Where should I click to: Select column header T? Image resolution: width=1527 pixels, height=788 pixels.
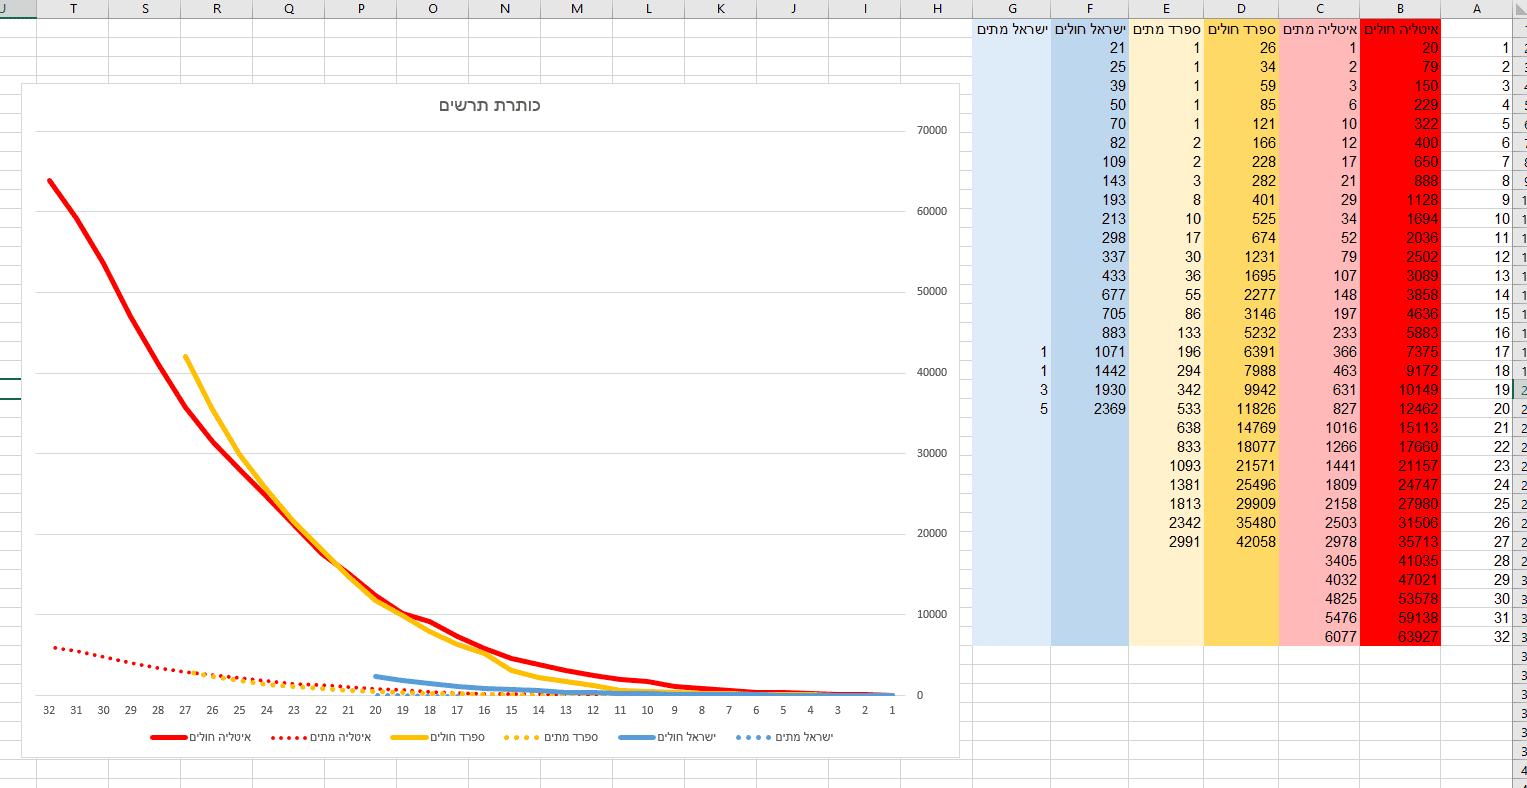click(x=73, y=9)
